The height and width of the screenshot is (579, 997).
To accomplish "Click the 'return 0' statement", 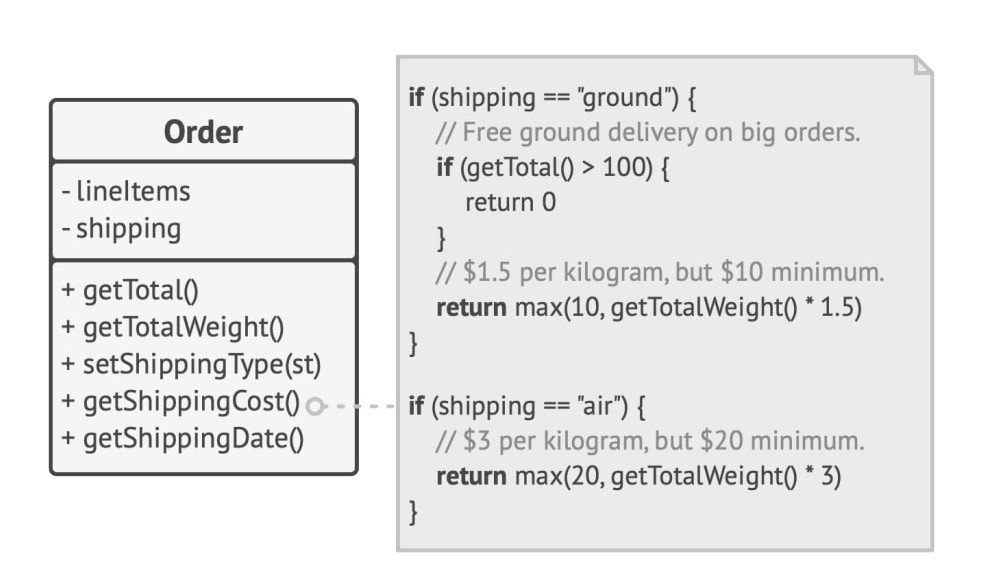I will tap(511, 202).
